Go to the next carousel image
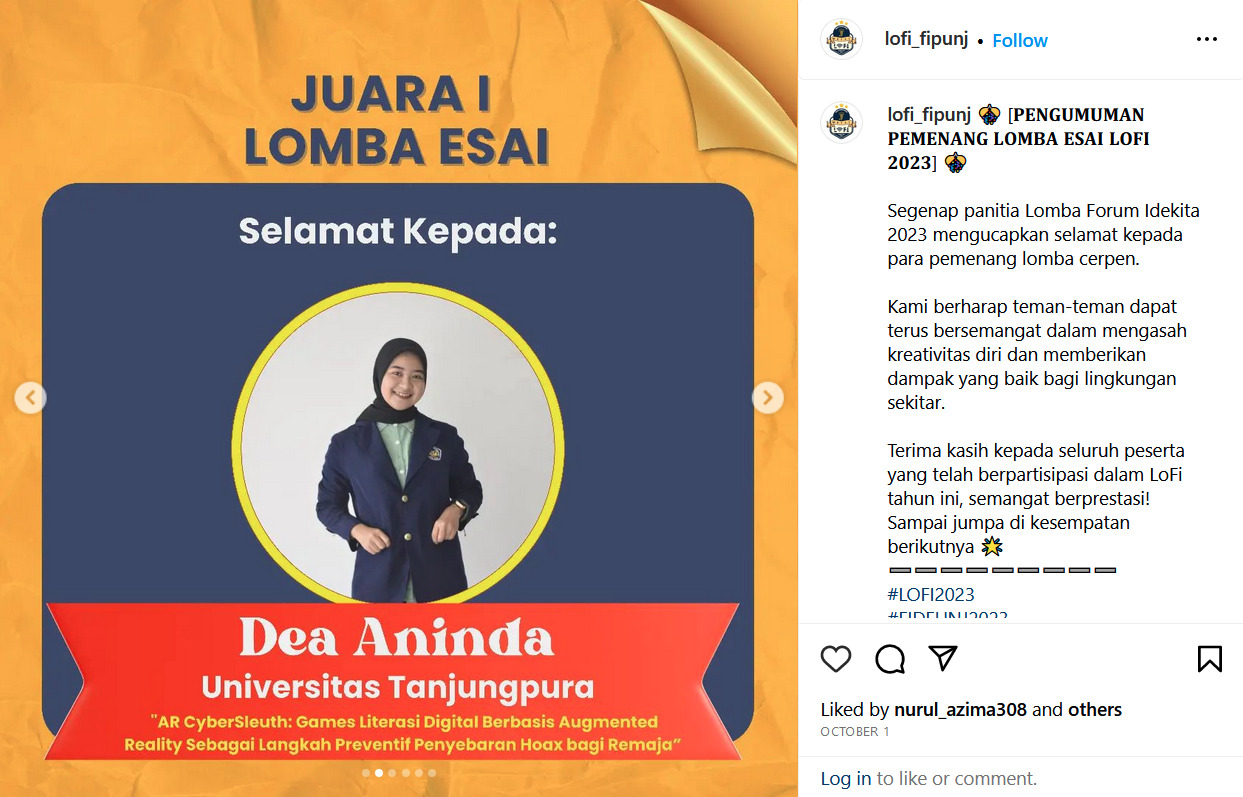The height and width of the screenshot is (797, 1243). 767,398
